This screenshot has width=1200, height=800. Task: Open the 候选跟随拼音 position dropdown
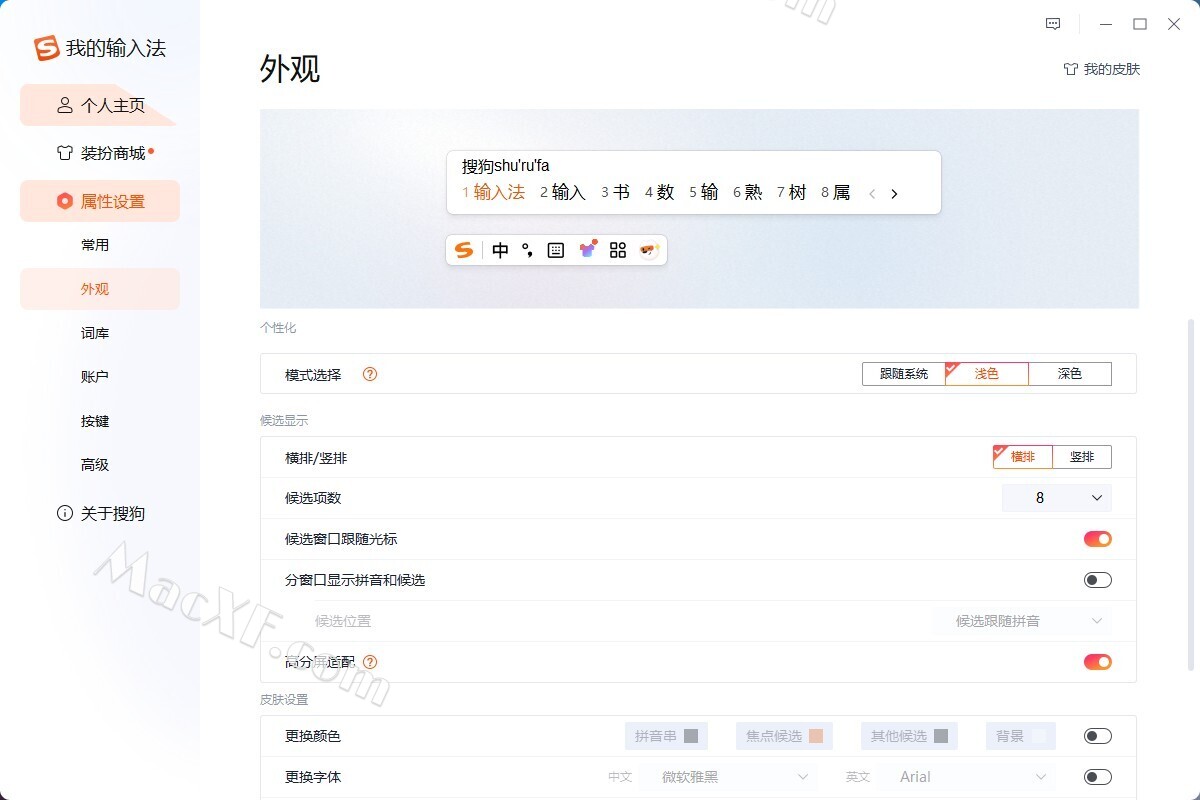1022,621
